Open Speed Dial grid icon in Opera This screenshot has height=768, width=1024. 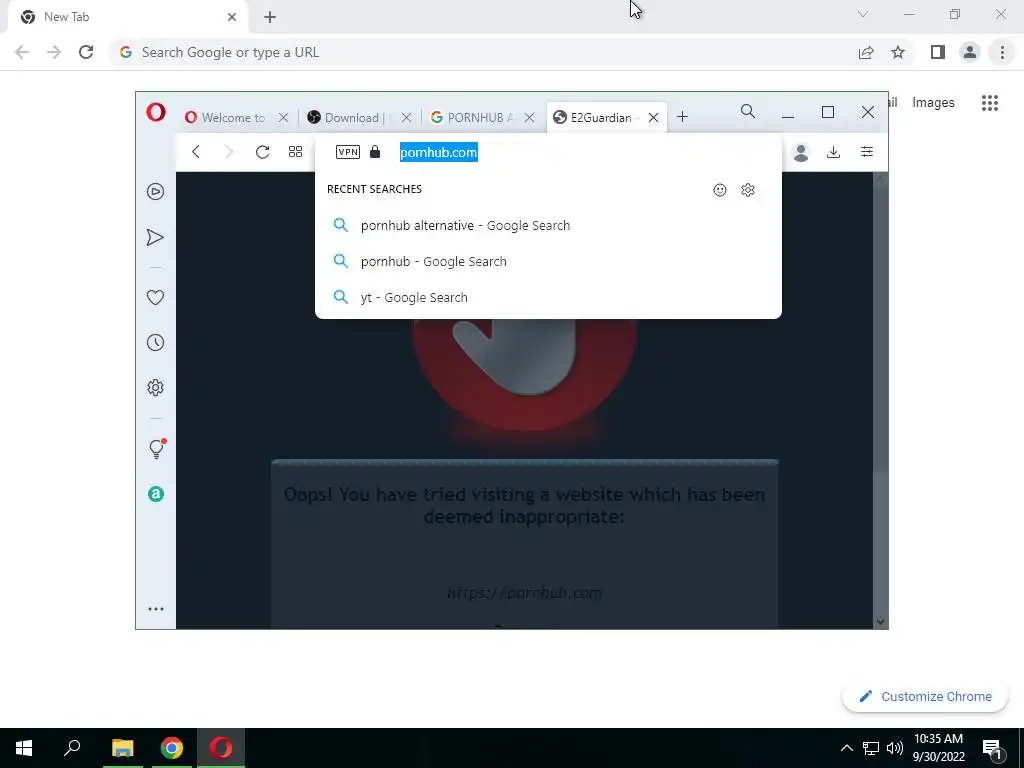click(295, 152)
